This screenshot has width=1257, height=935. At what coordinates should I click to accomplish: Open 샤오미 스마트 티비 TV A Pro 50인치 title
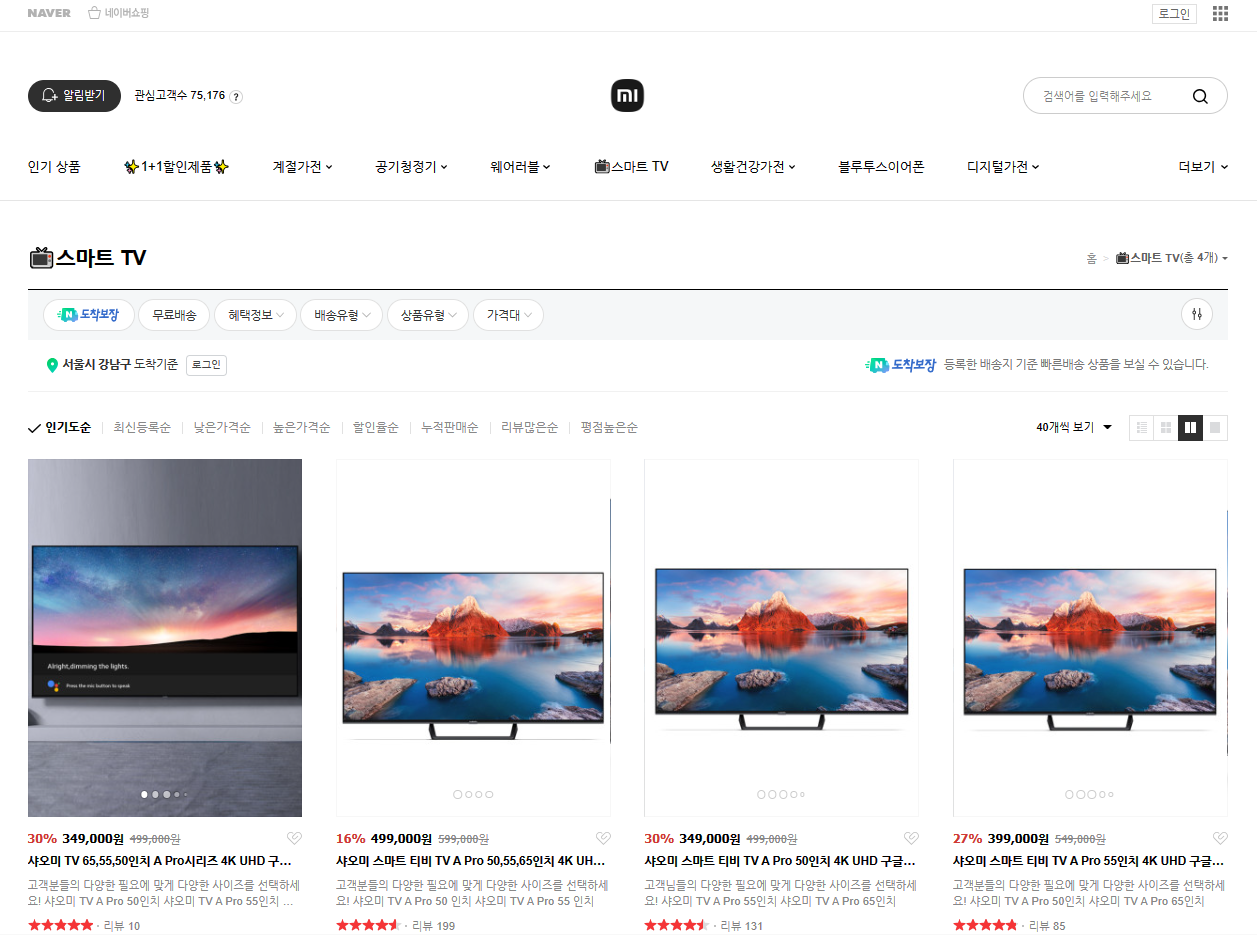(780, 861)
